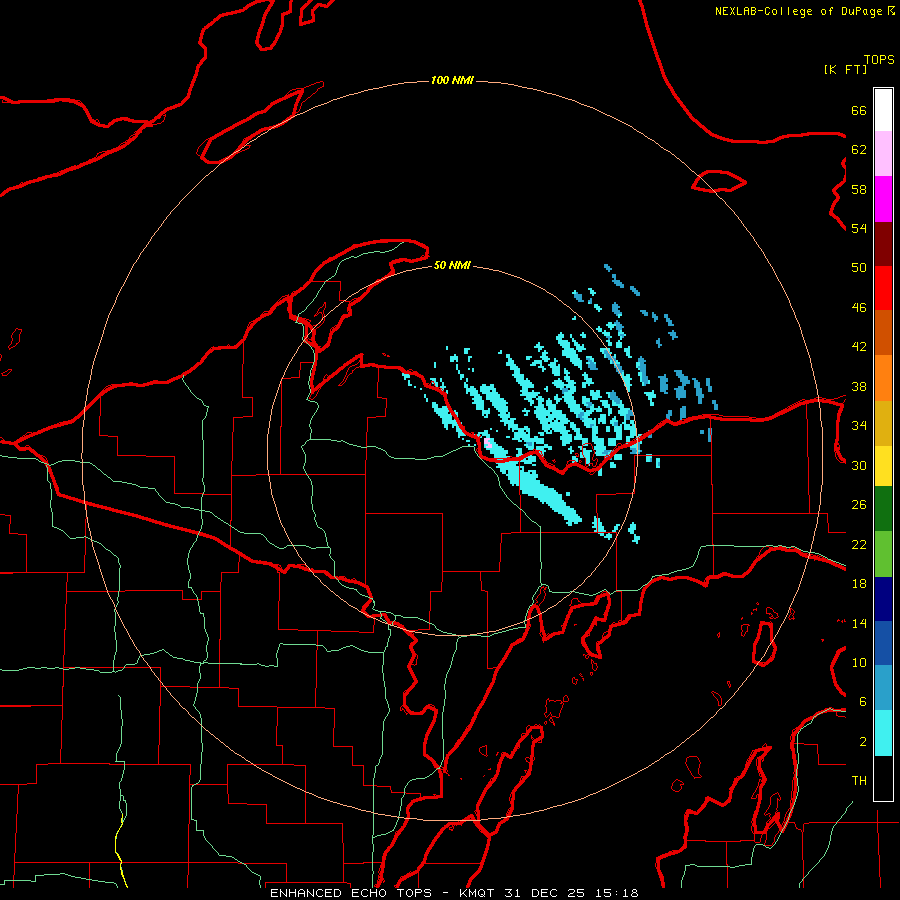This screenshot has width=900, height=900.
Task: Click the orange 38 kft legend swatch
Action: pyautogui.click(x=883, y=378)
